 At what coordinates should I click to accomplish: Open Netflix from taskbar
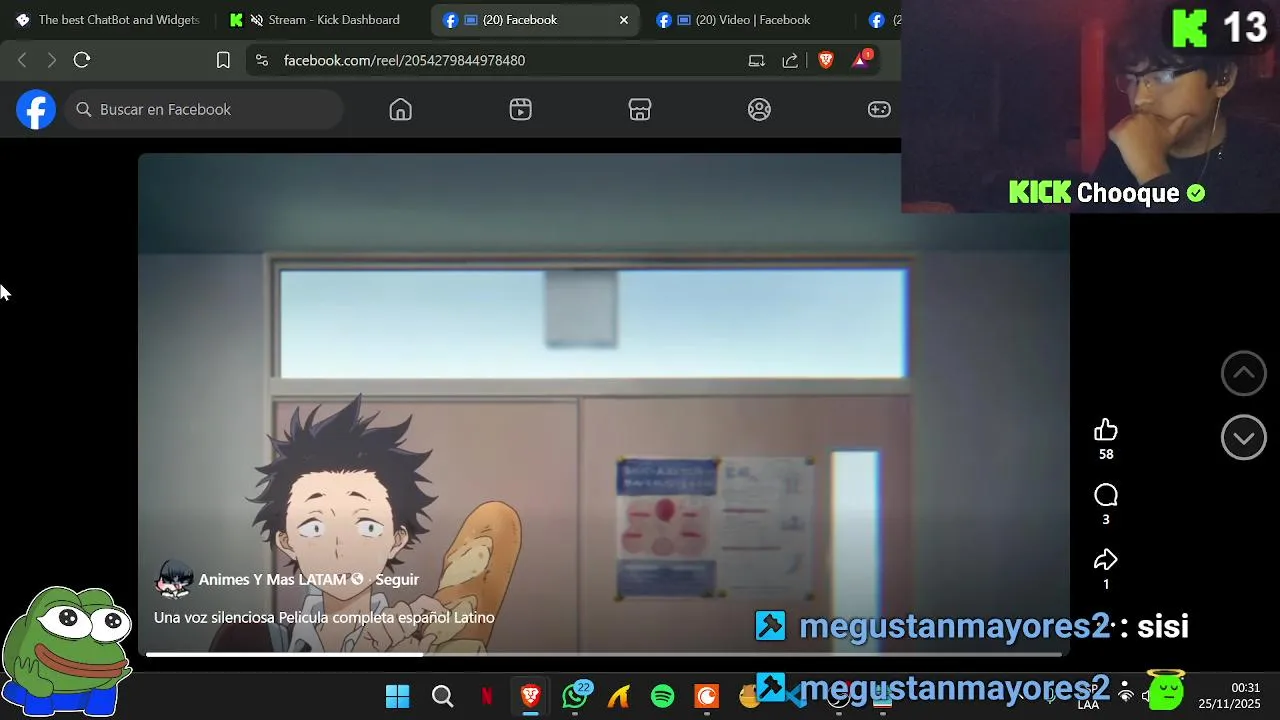487,696
